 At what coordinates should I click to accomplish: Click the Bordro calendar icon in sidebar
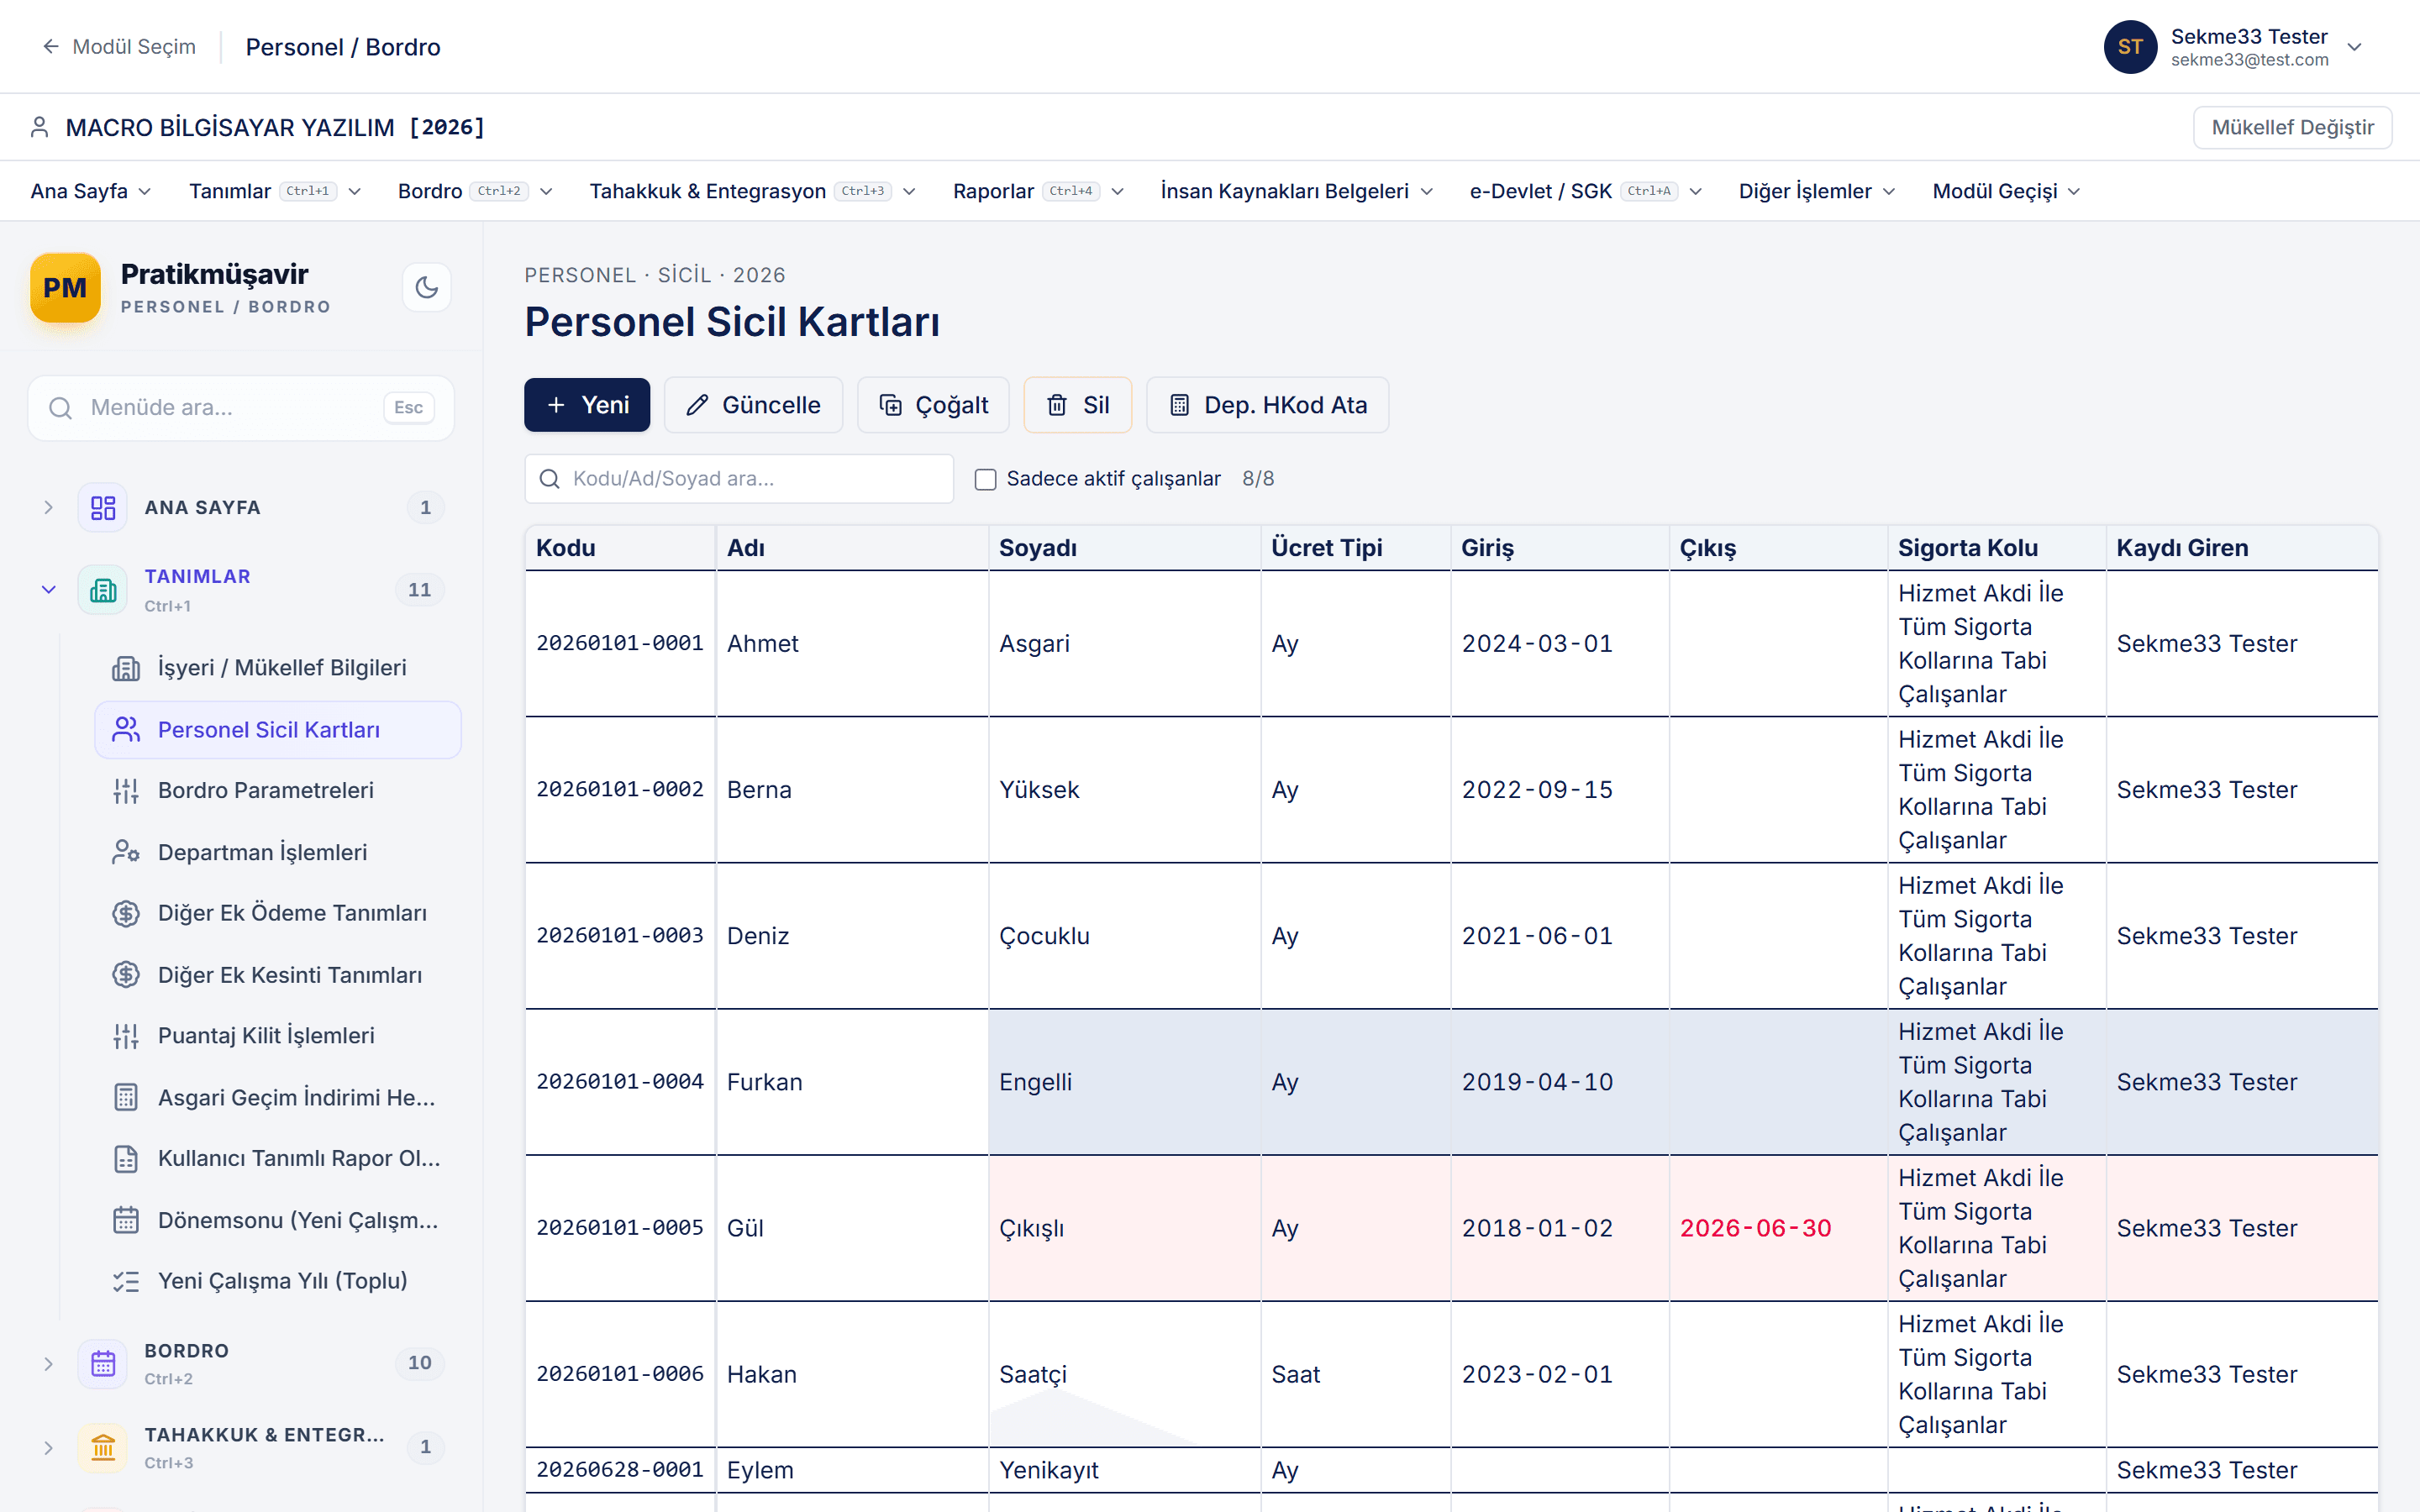[x=103, y=1364]
